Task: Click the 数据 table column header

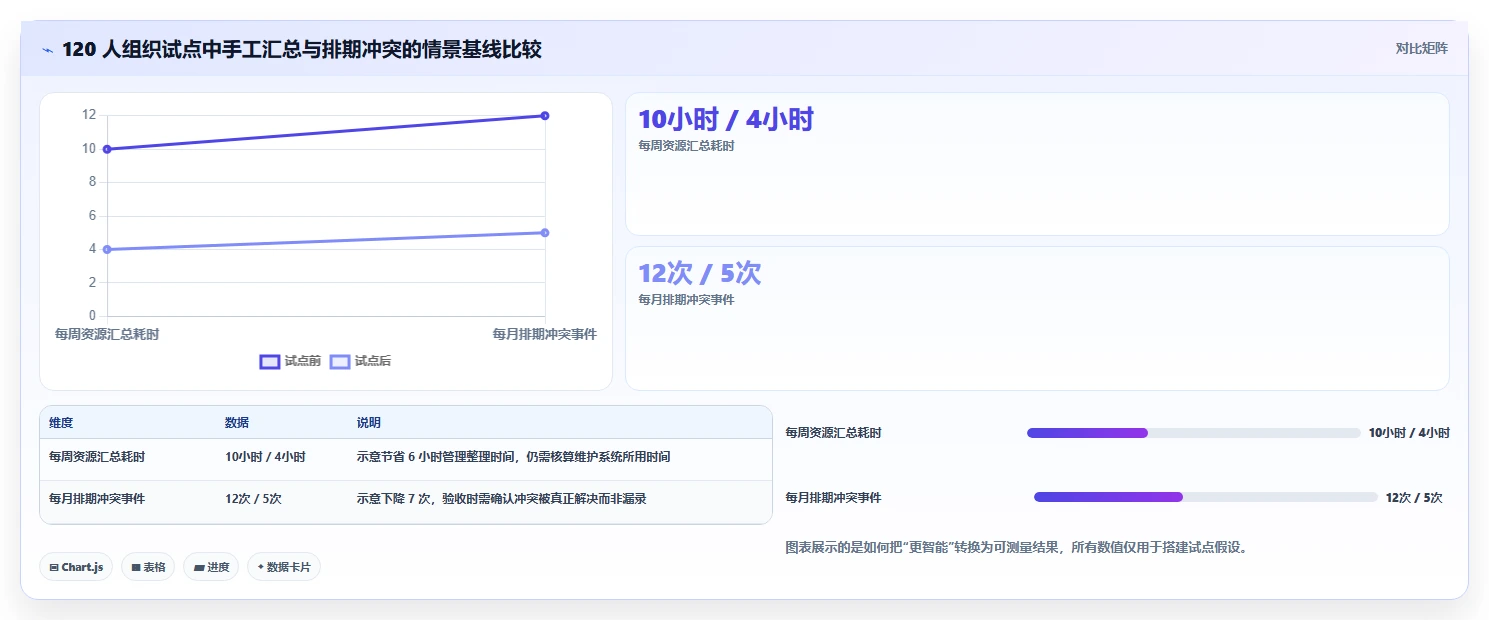Action: [237, 423]
